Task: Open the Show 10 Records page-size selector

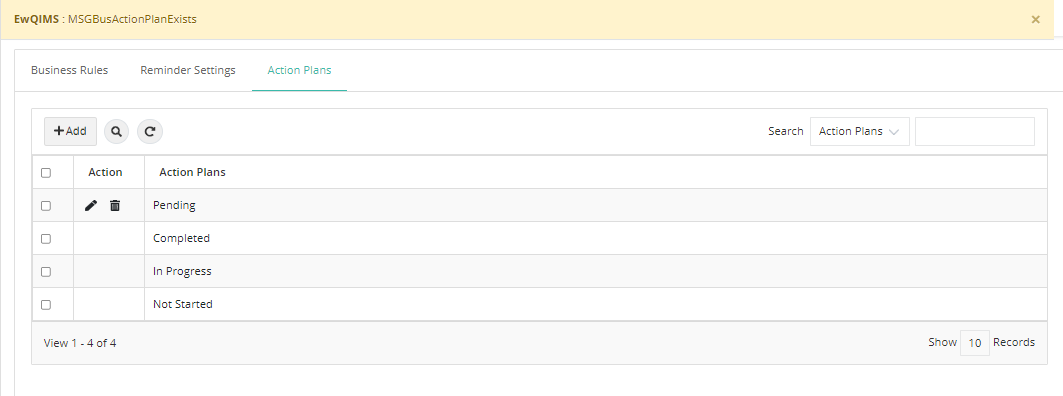Action: [x=975, y=343]
